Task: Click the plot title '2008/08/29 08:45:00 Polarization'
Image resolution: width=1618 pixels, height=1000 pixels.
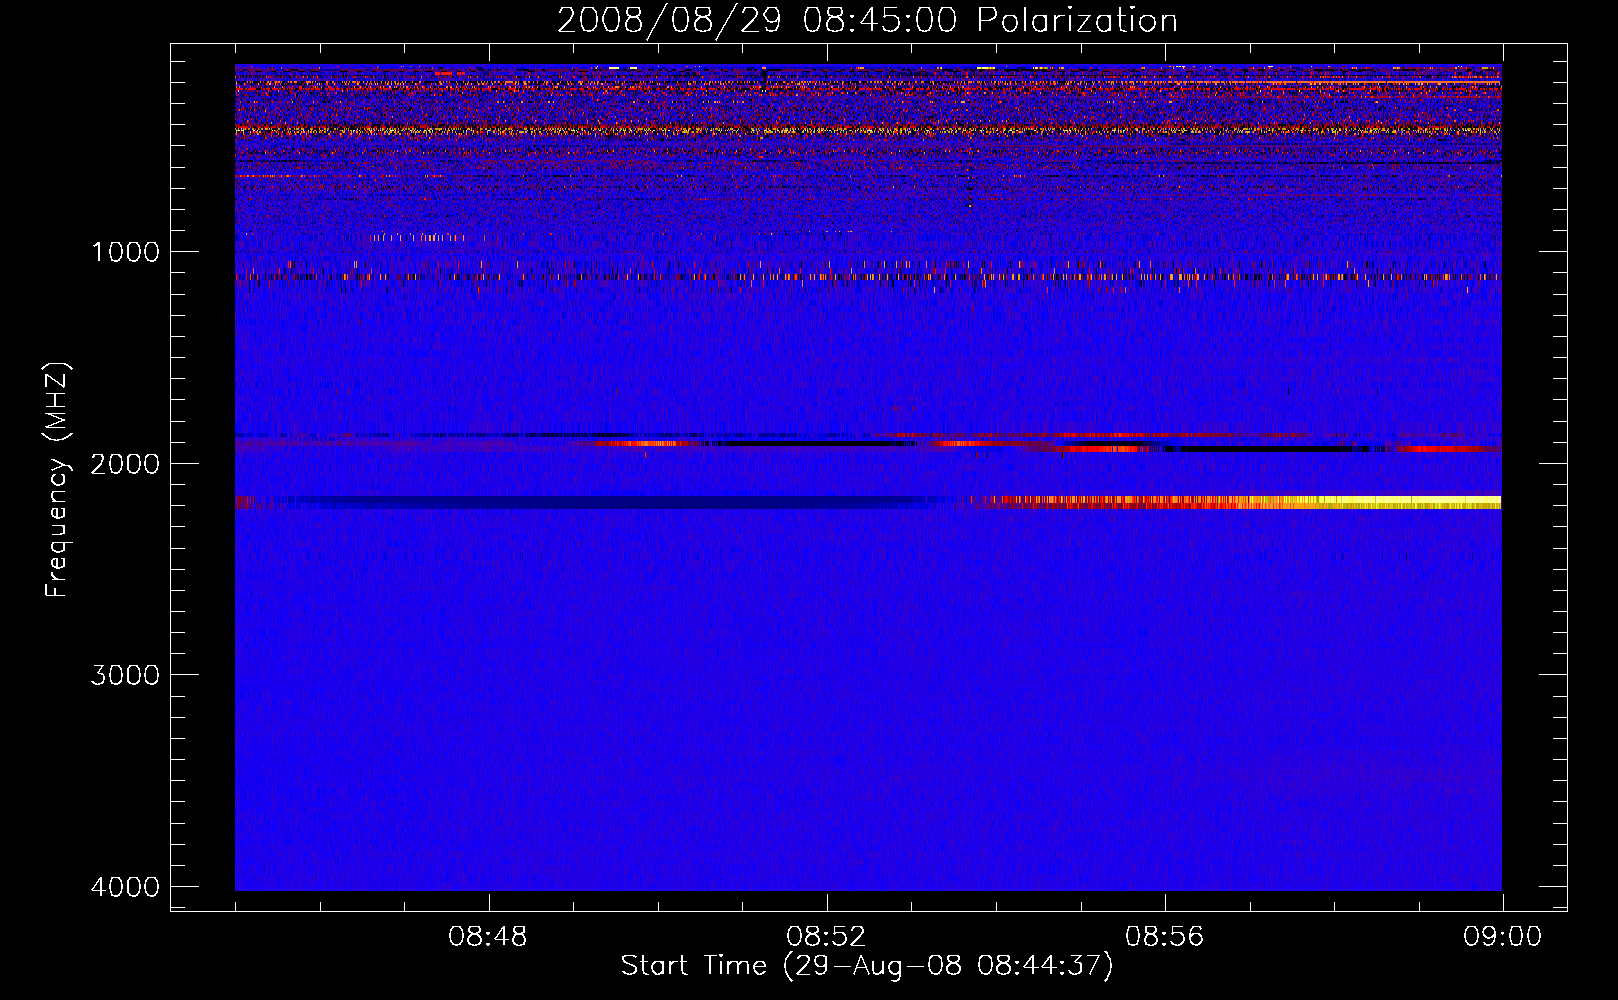Action: pyautogui.click(x=867, y=21)
